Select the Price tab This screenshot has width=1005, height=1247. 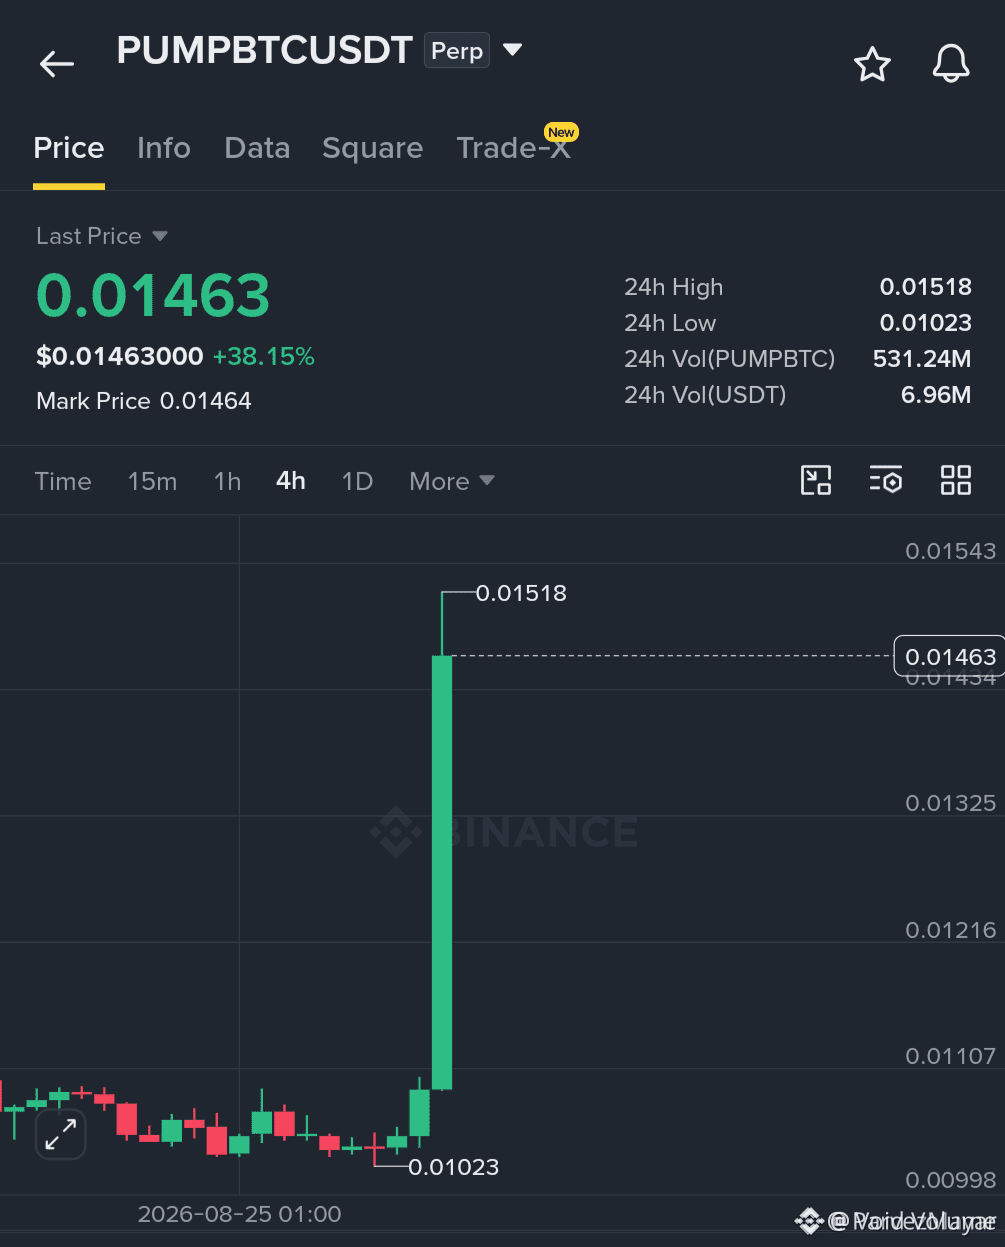[69, 148]
